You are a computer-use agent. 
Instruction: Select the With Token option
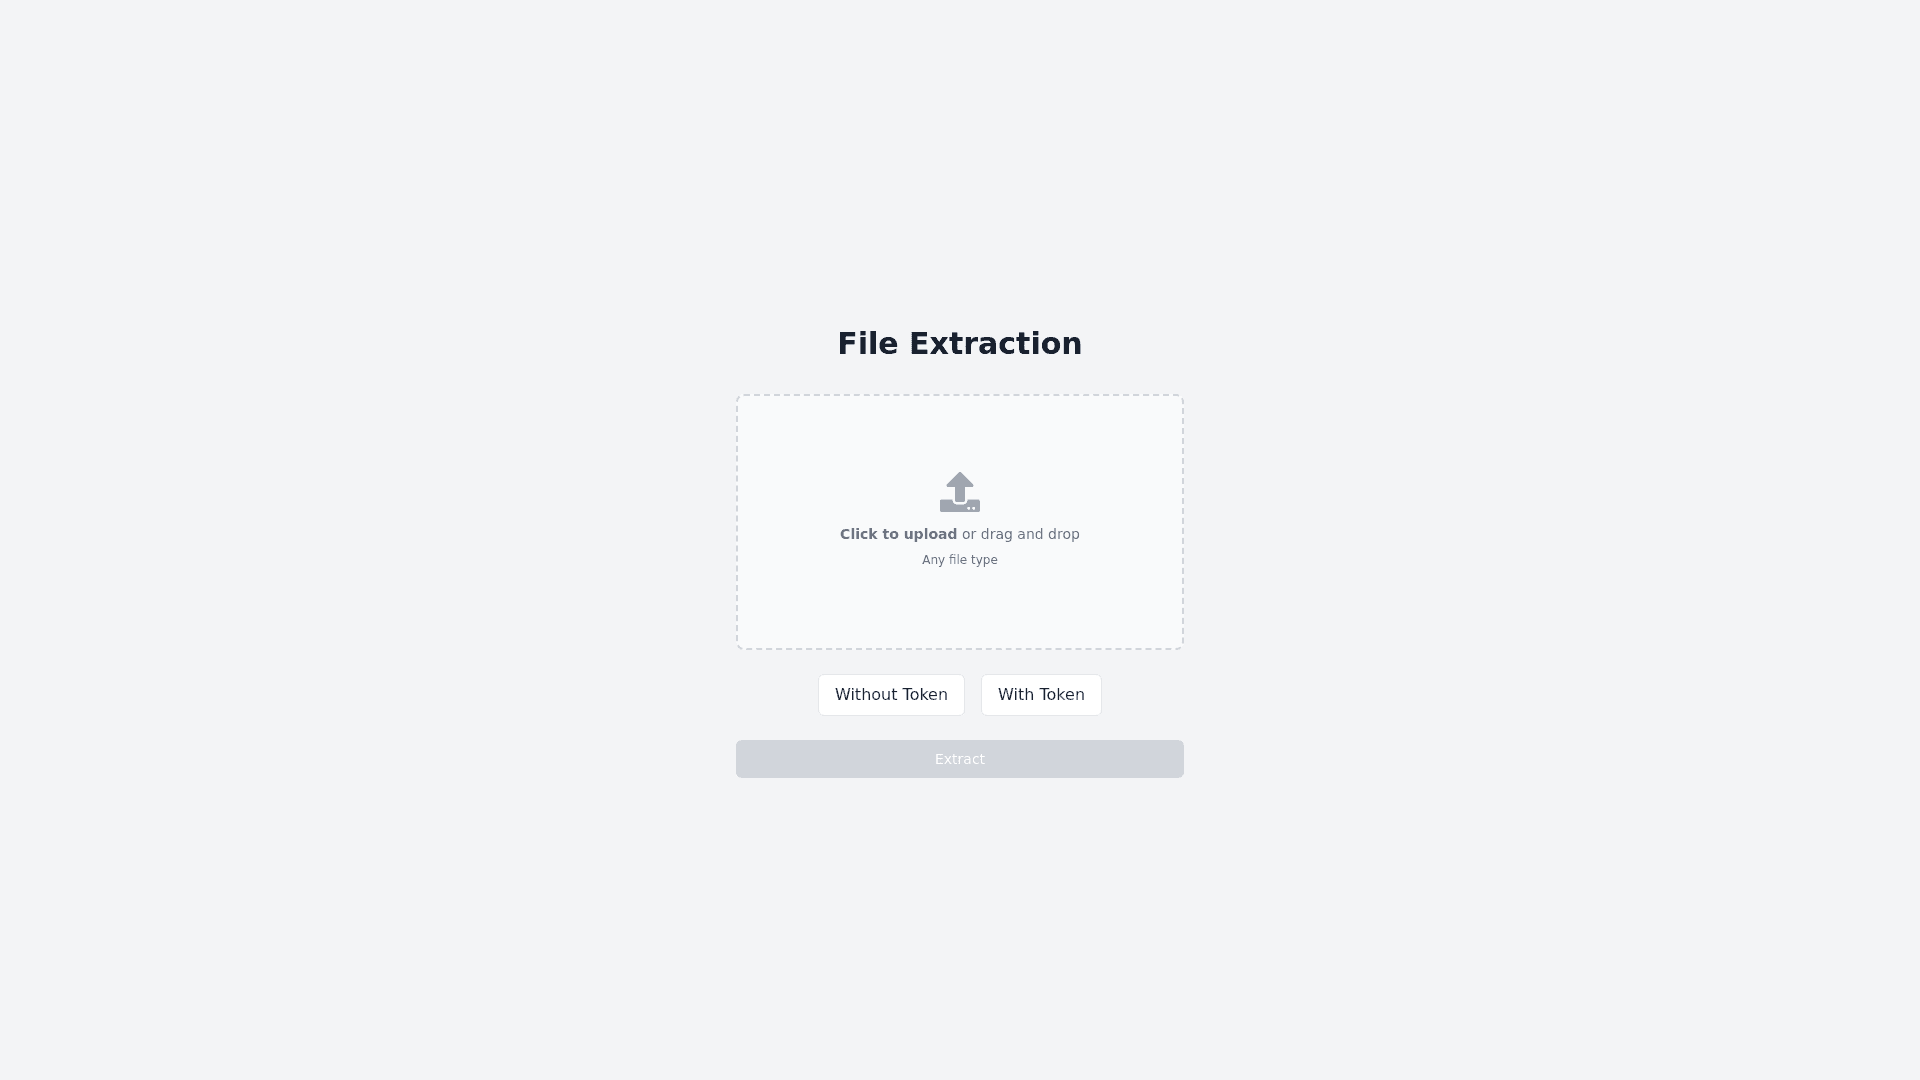click(1041, 695)
